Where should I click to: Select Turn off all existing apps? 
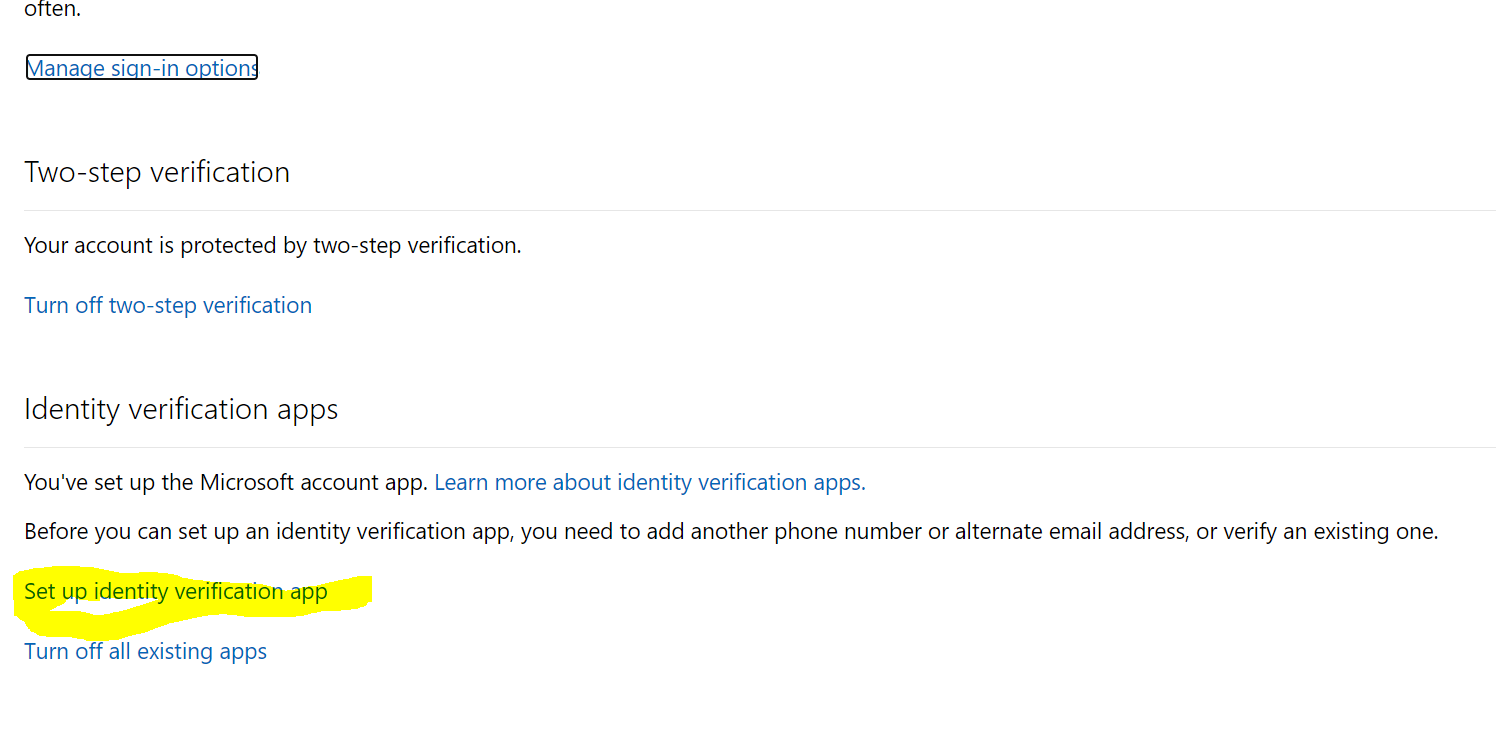click(145, 651)
